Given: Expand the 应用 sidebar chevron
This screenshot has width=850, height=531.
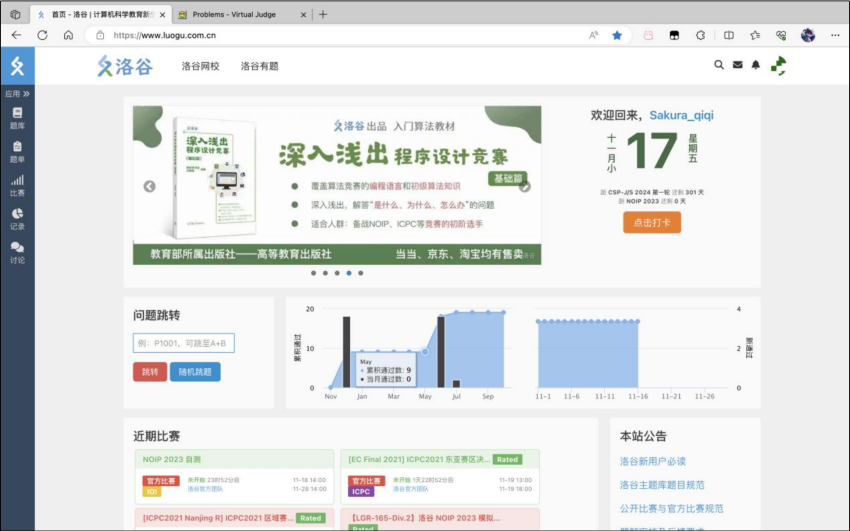Looking at the screenshot, I should pos(26,94).
